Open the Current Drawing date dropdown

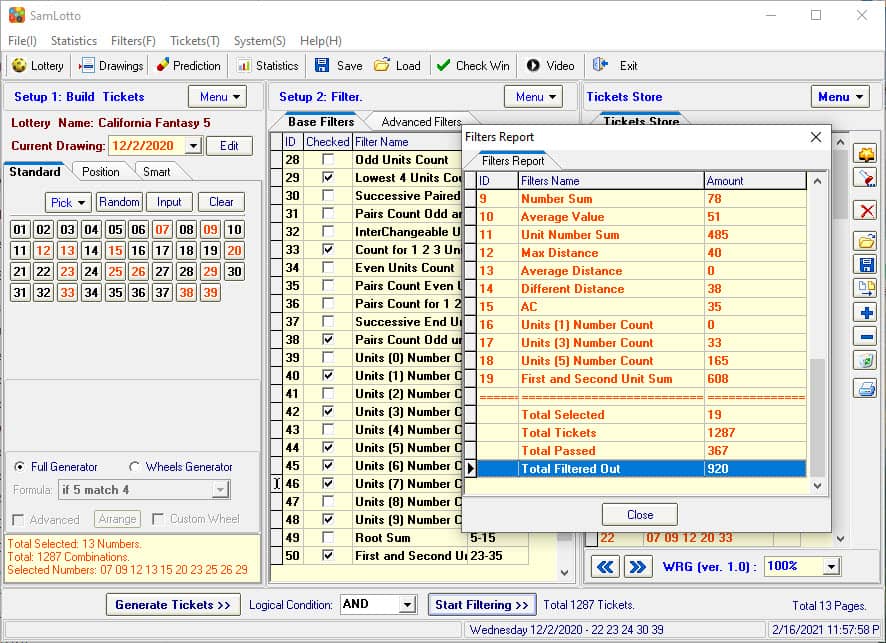pos(193,146)
